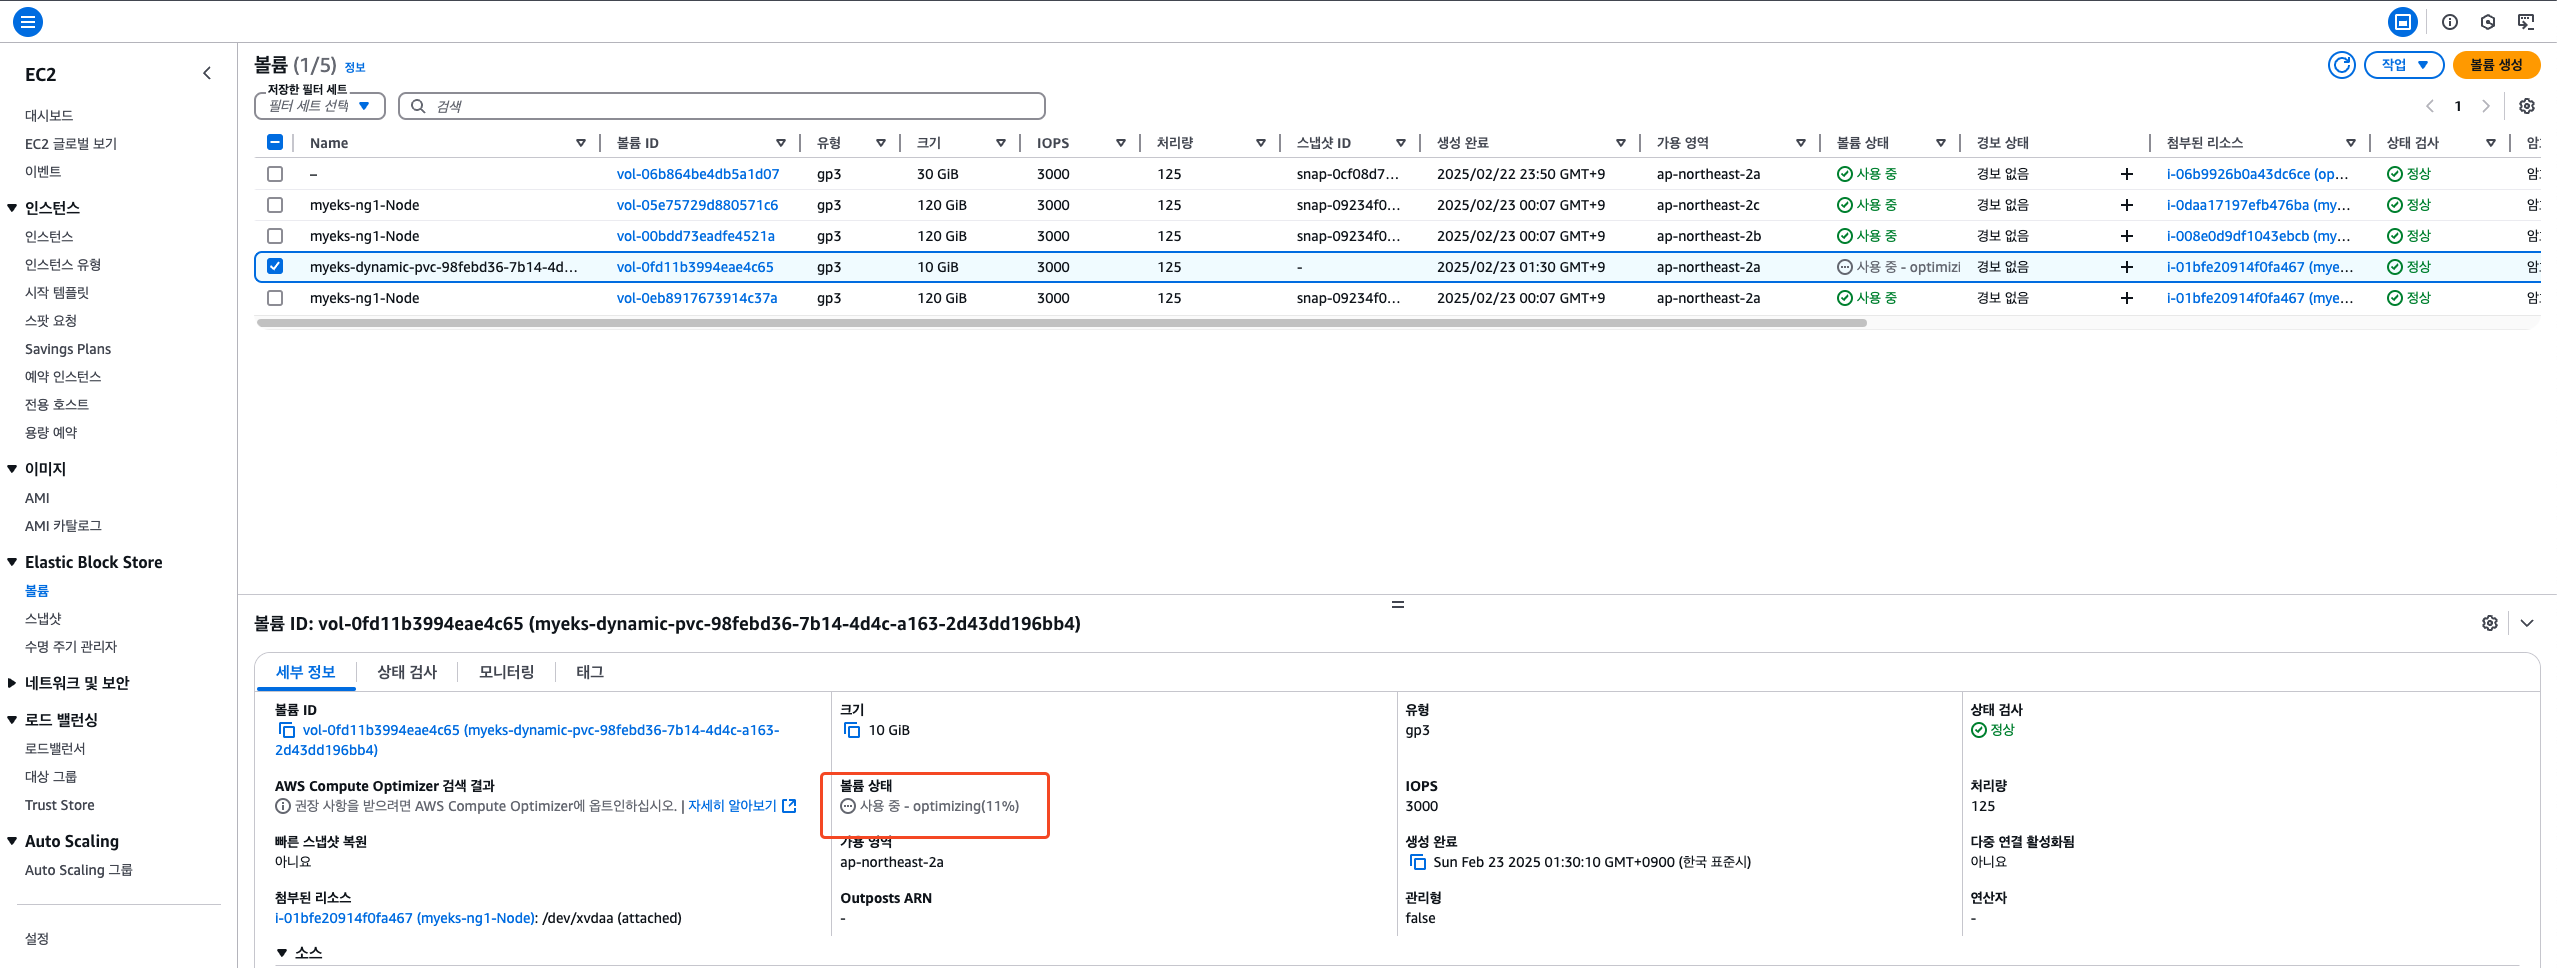Collapse the 소스 section in details
The width and height of the screenshot is (2557, 968).
click(282, 953)
